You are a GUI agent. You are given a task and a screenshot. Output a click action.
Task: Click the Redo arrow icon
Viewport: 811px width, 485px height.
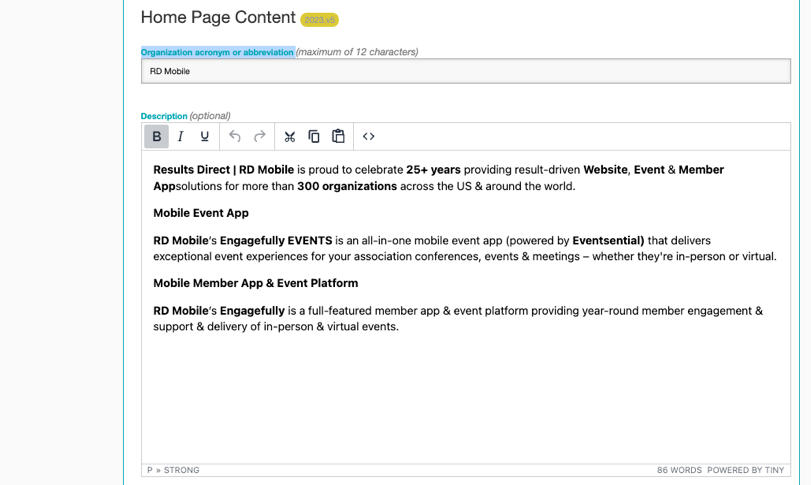(260, 136)
